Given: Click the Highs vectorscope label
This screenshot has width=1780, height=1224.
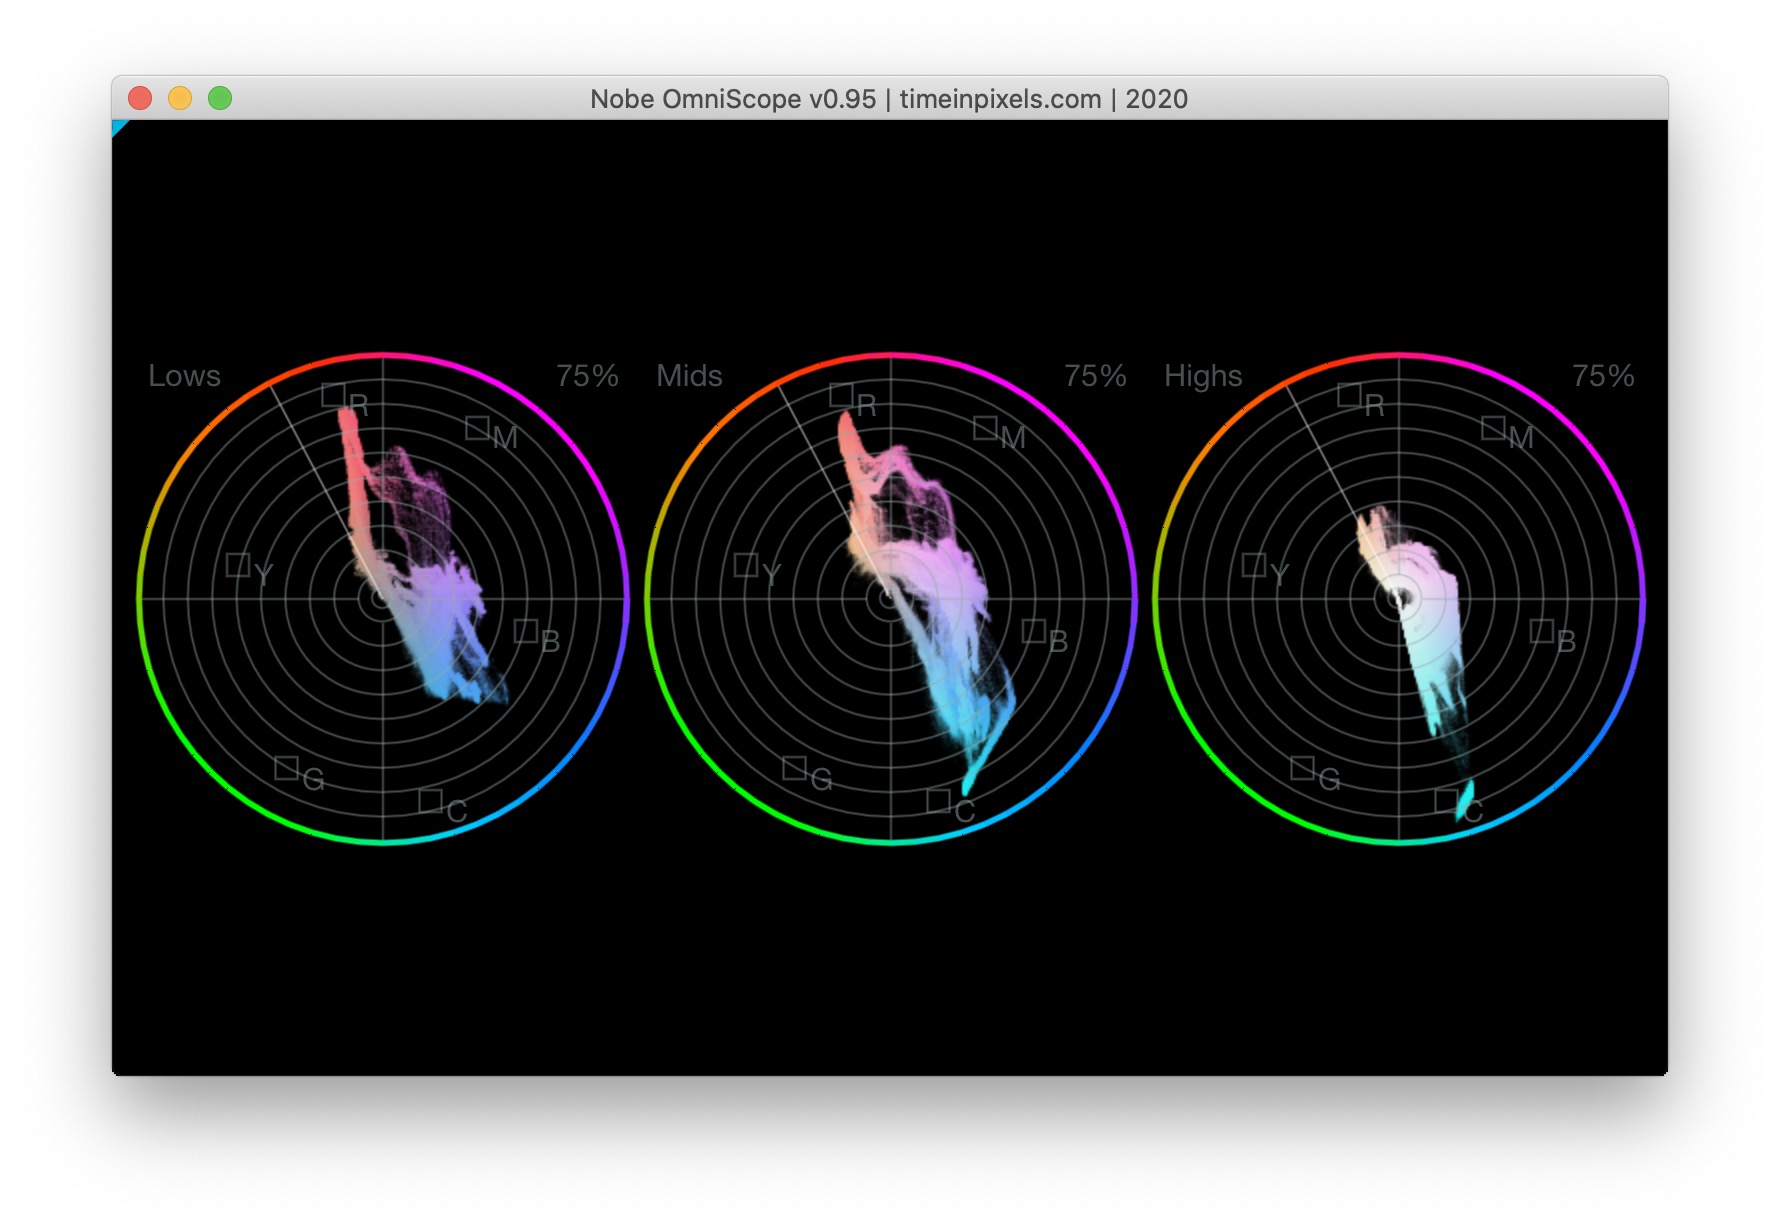Looking at the screenshot, I should coord(1203,376).
